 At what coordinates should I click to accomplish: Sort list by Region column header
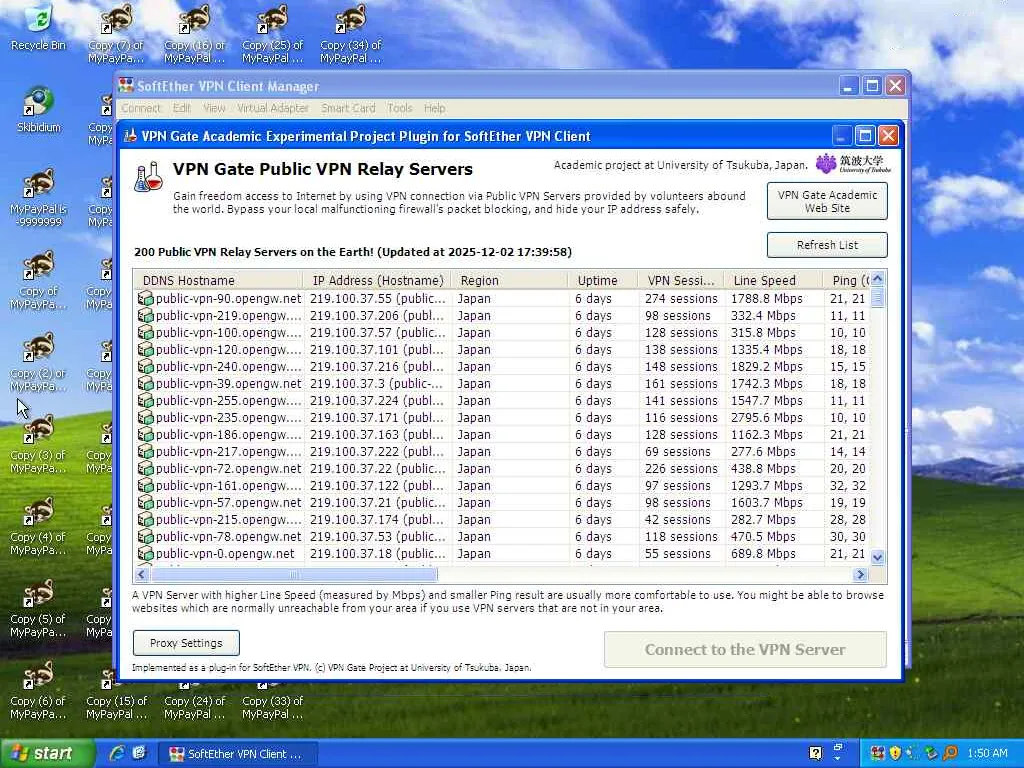click(510, 280)
